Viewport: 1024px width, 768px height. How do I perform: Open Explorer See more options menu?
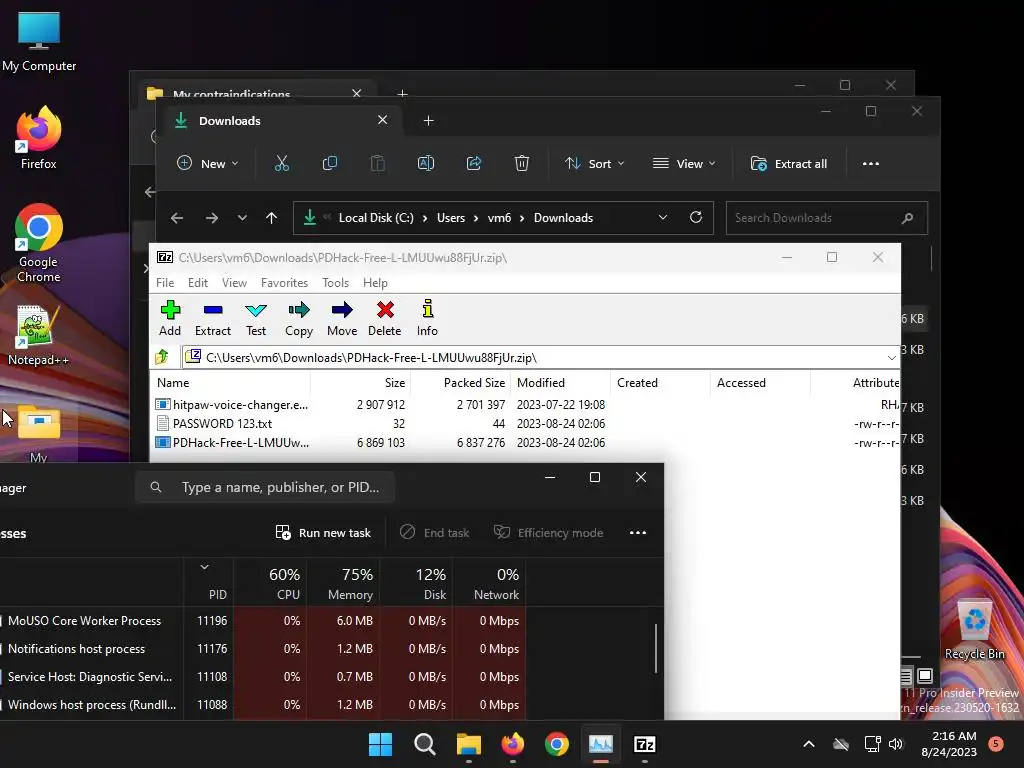(x=871, y=163)
